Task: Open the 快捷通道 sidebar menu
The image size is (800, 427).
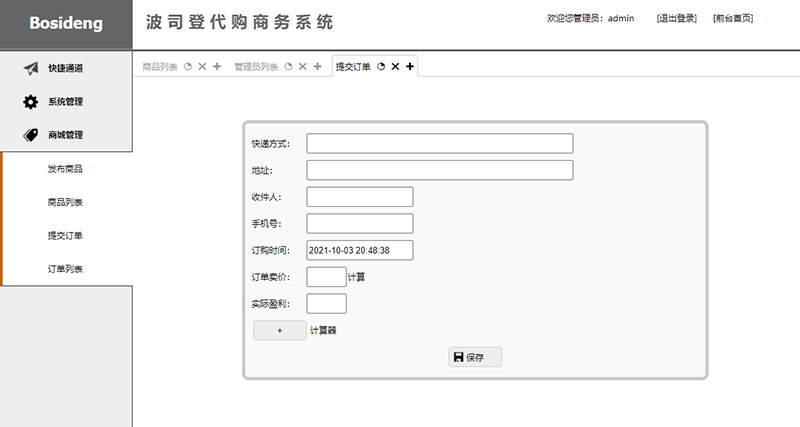Action: 66,68
